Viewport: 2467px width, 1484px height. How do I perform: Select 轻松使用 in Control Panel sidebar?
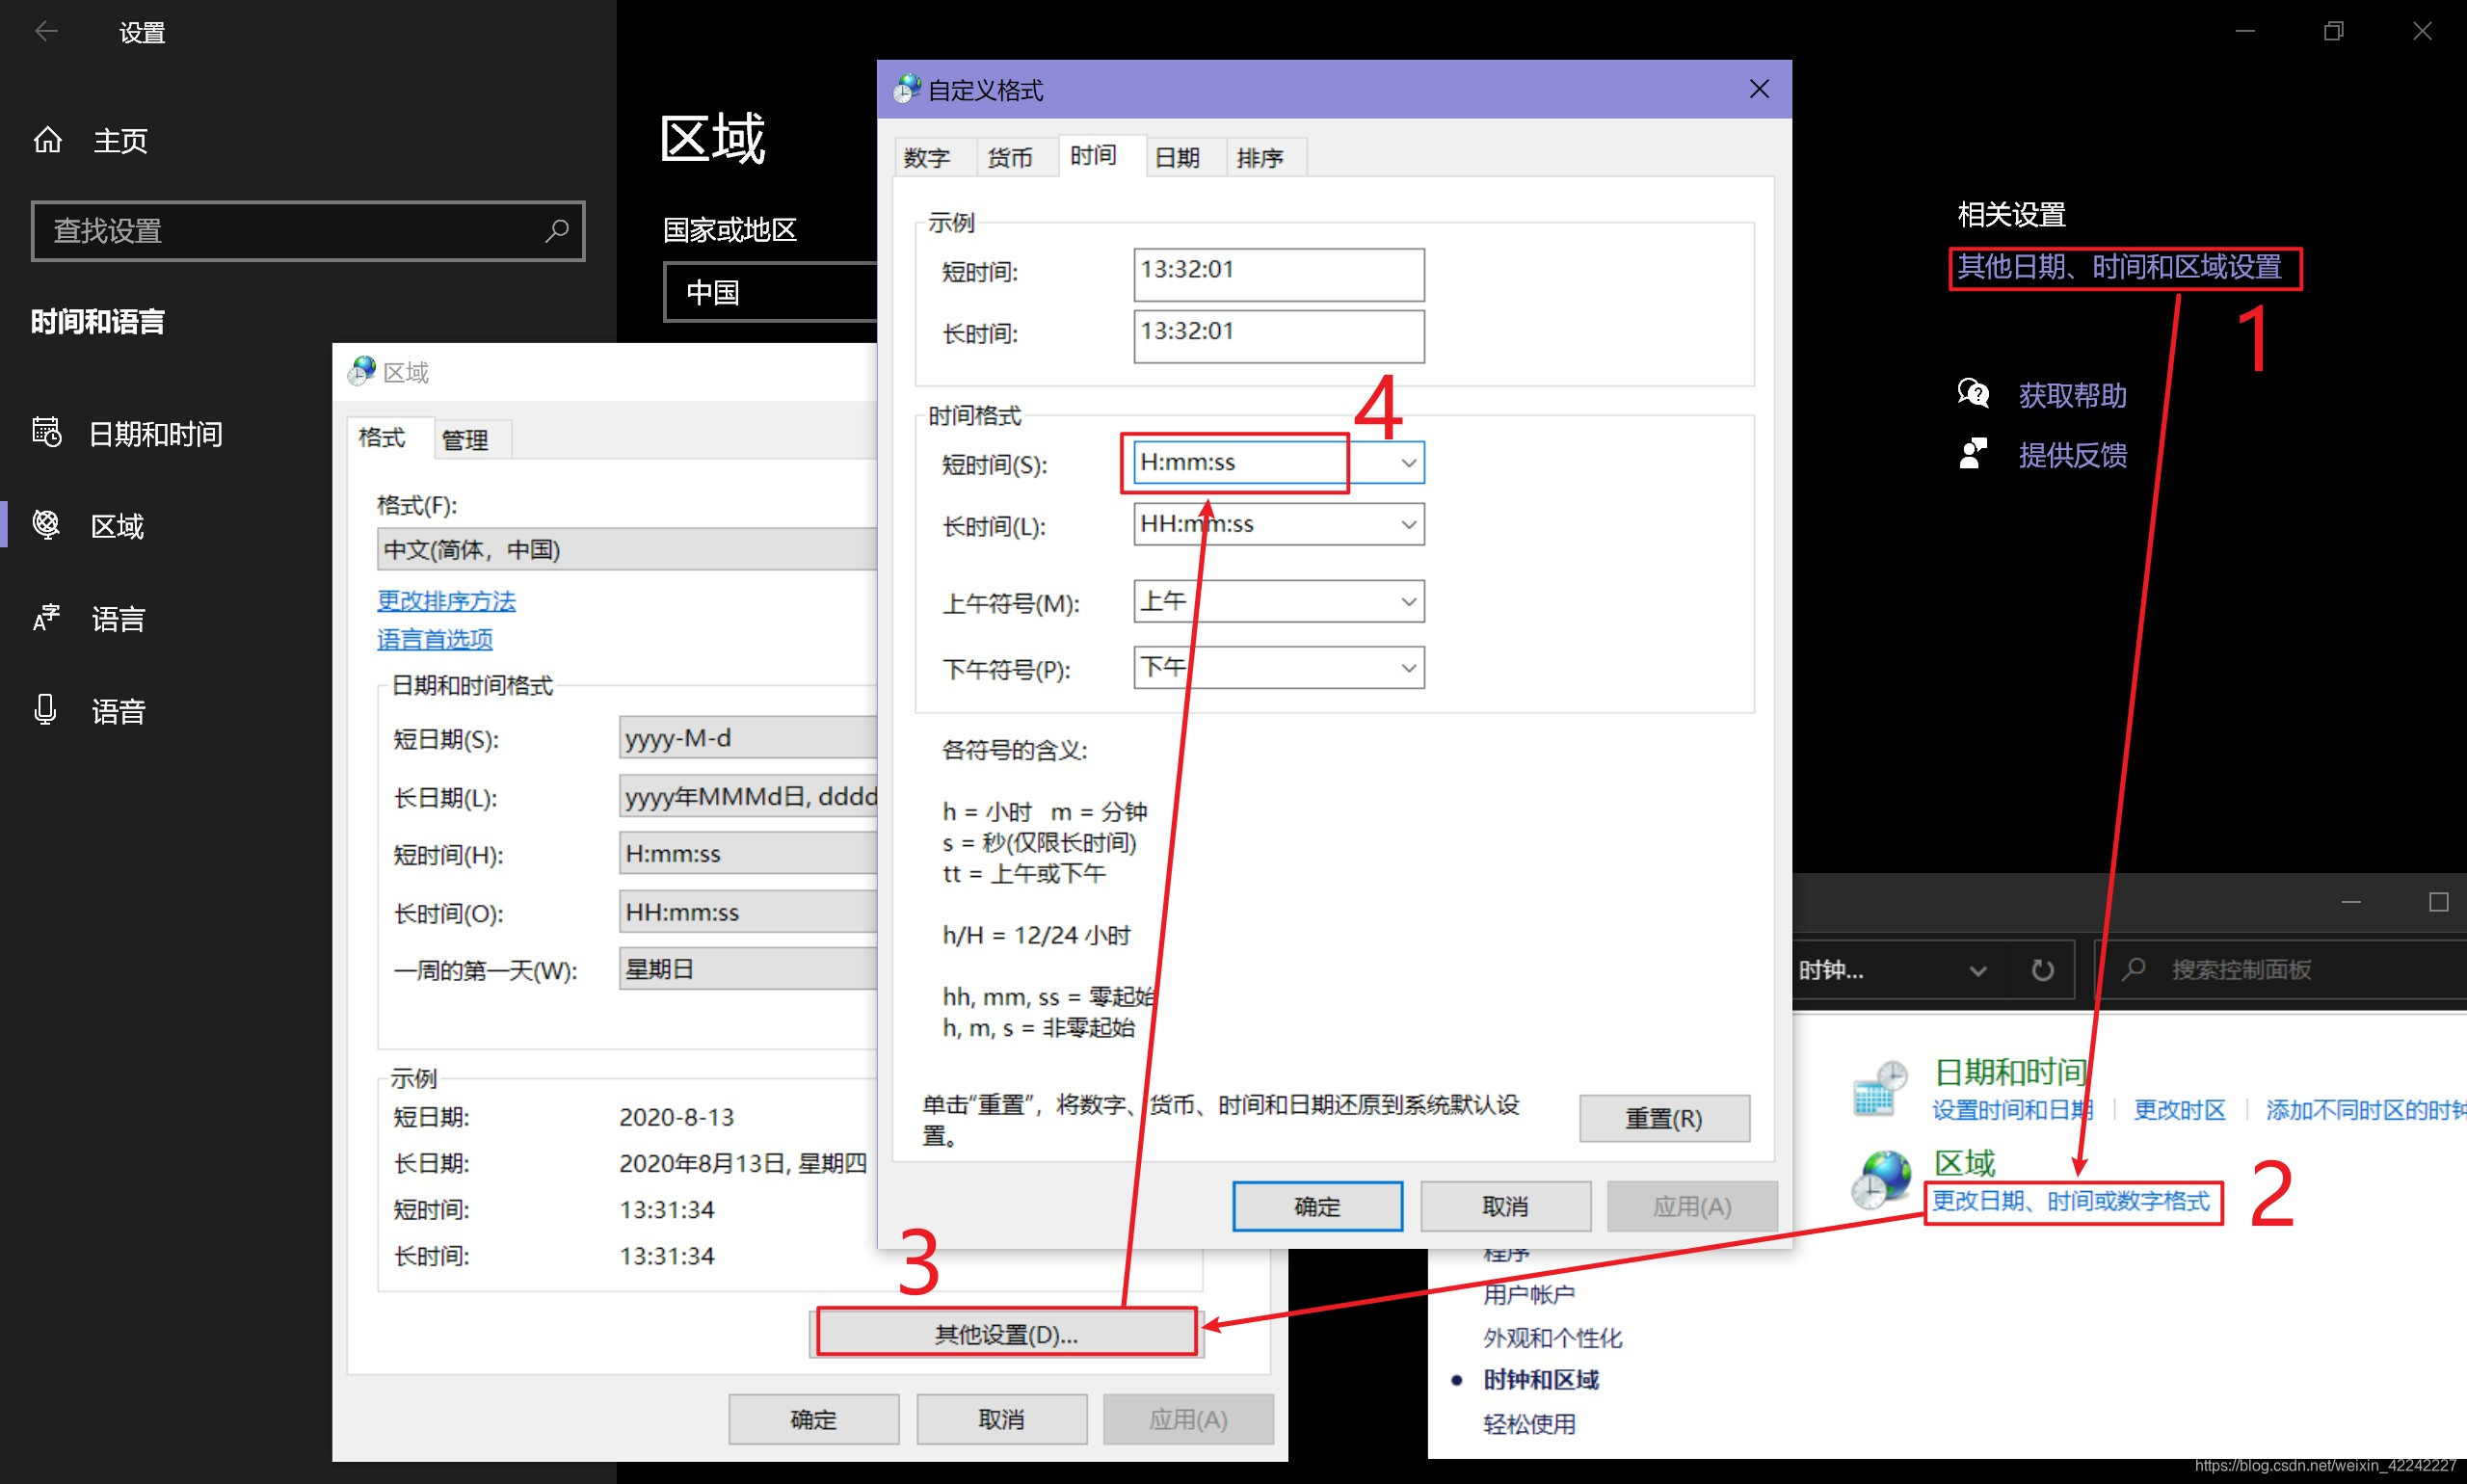[1529, 1424]
